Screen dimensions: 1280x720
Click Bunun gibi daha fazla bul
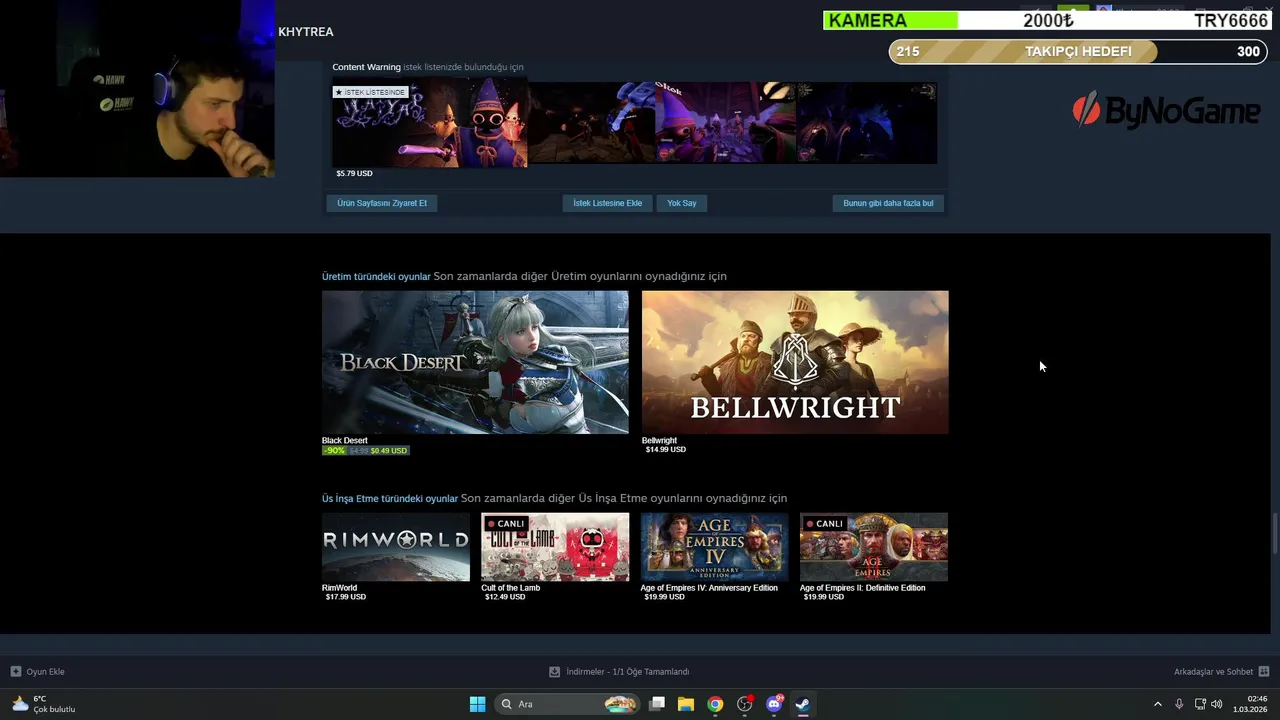click(x=888, y=203)
